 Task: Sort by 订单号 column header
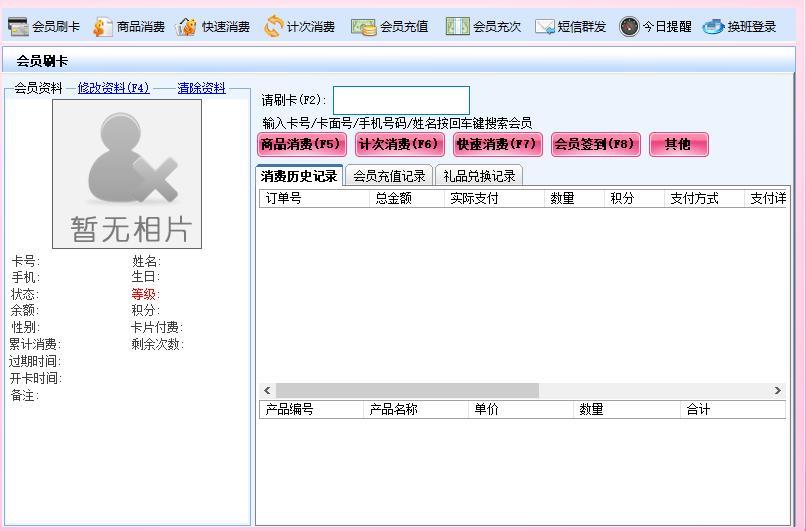click(x=314, y=198)
